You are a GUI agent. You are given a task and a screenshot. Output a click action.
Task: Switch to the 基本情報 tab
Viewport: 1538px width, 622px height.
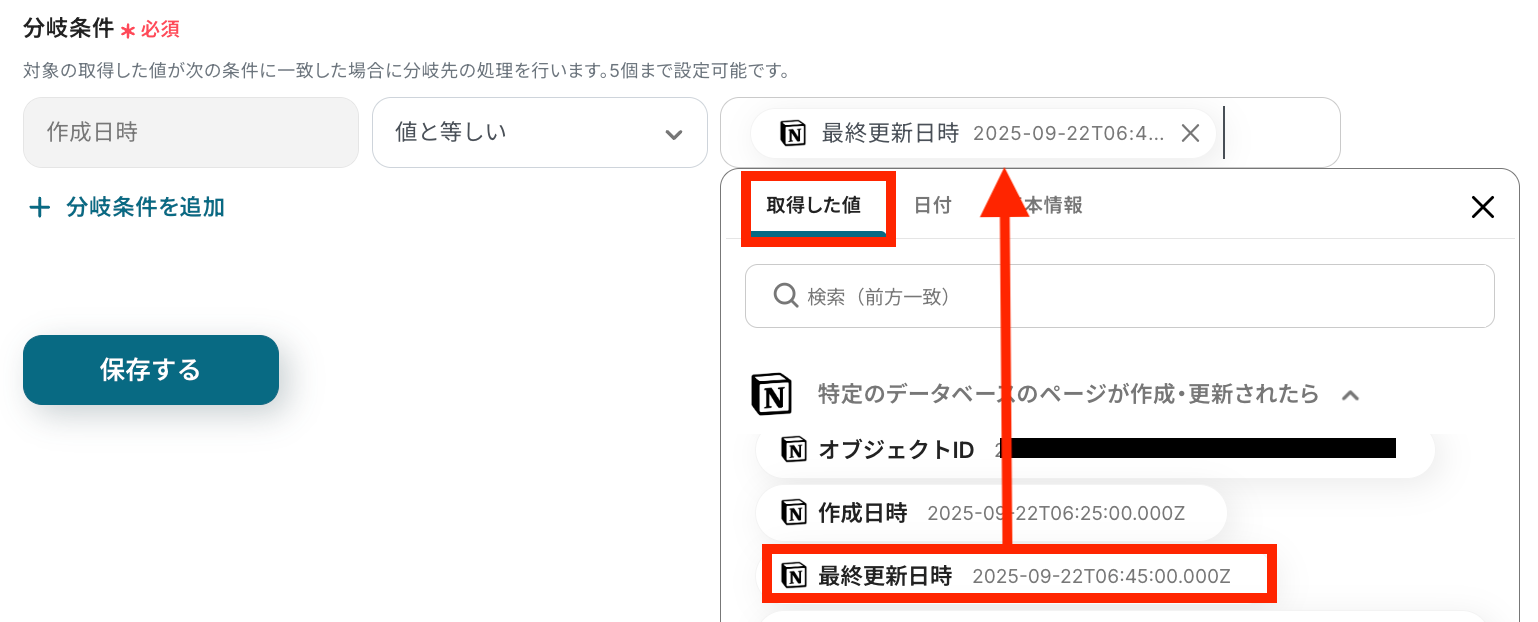coord(1042,206)
